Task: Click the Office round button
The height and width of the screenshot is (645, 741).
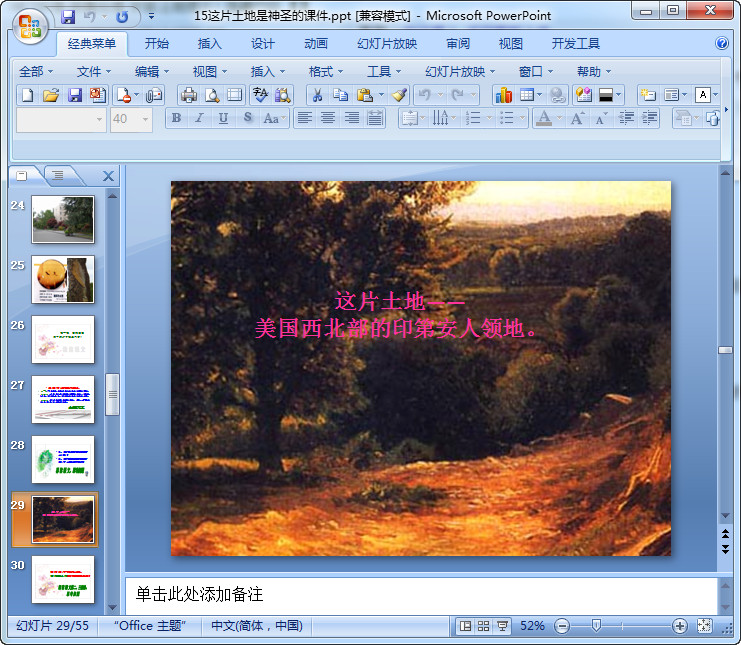Action: [x=30, y=26]
